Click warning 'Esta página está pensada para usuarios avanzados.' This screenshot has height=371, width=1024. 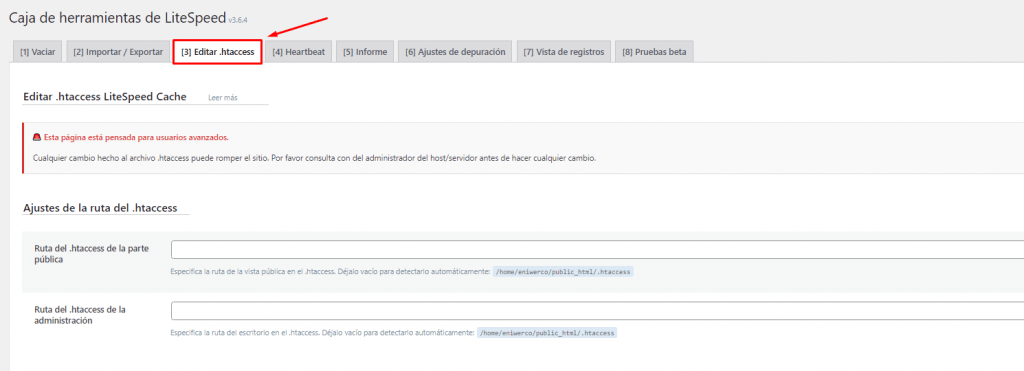pos(136,138)
